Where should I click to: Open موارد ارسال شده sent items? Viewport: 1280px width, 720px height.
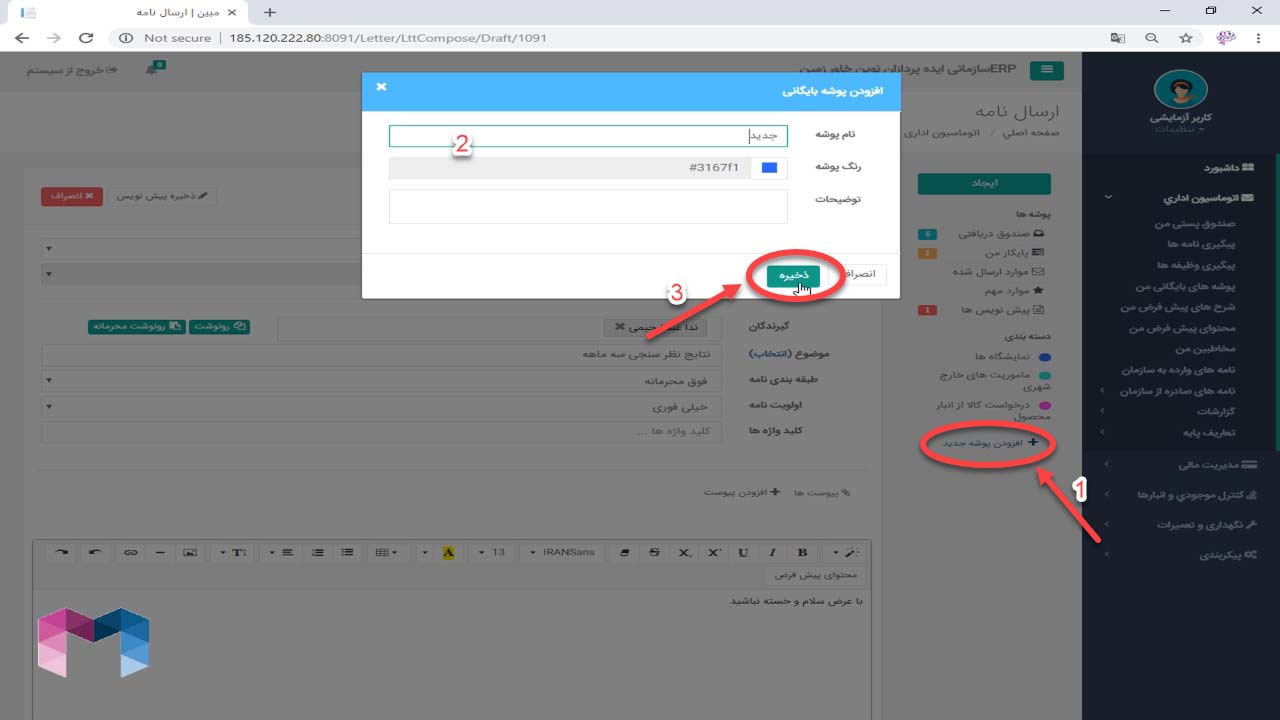pyautogui.click(x=998, y=272)
